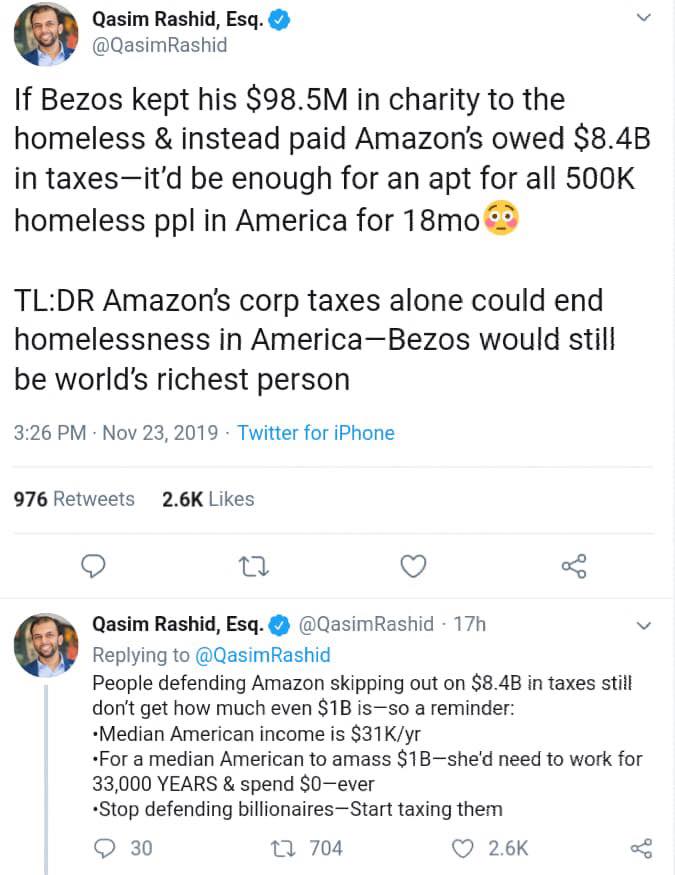The height and width of the screenshot is (875, 675).
Task: Open Qasim Rashid's main profile picture
Action: point(46,34)
